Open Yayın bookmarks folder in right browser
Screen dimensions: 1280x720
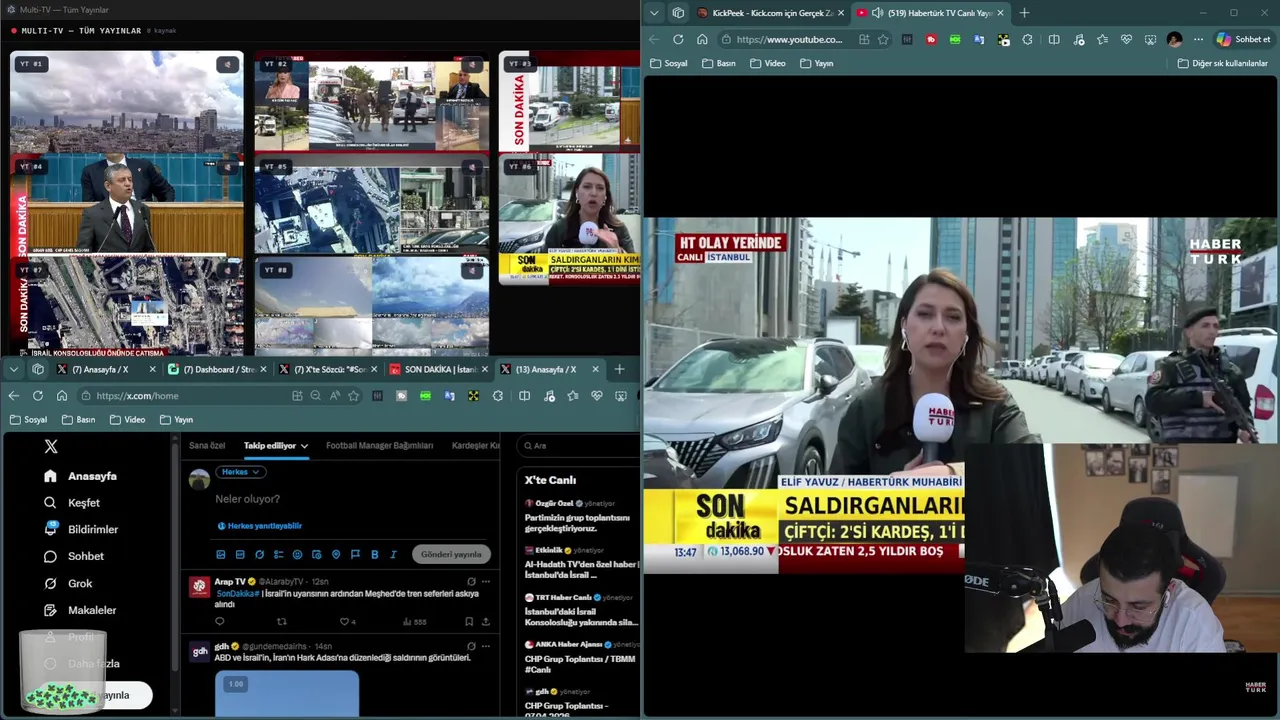click(x=817, y=63)
